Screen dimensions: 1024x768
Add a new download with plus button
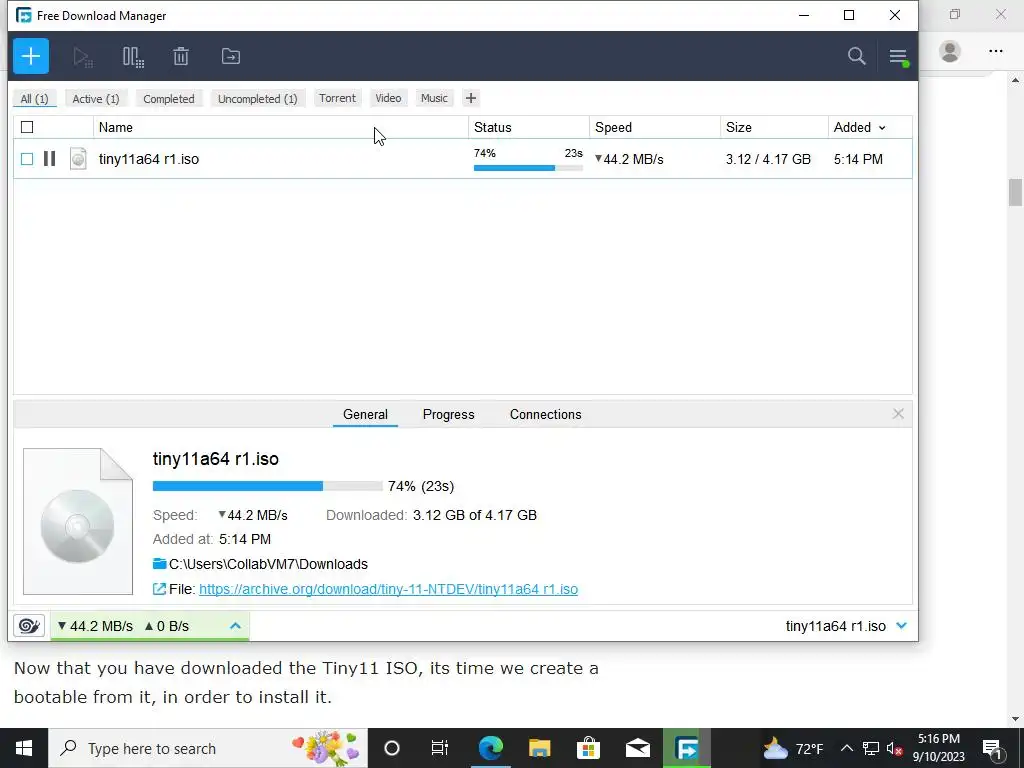coord(31,56)
